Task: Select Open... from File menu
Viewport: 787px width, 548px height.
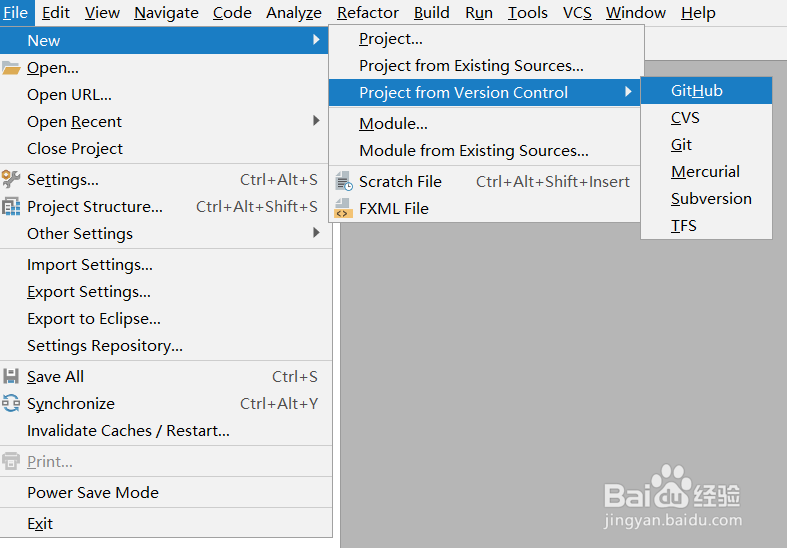Action: pos(165,68)
